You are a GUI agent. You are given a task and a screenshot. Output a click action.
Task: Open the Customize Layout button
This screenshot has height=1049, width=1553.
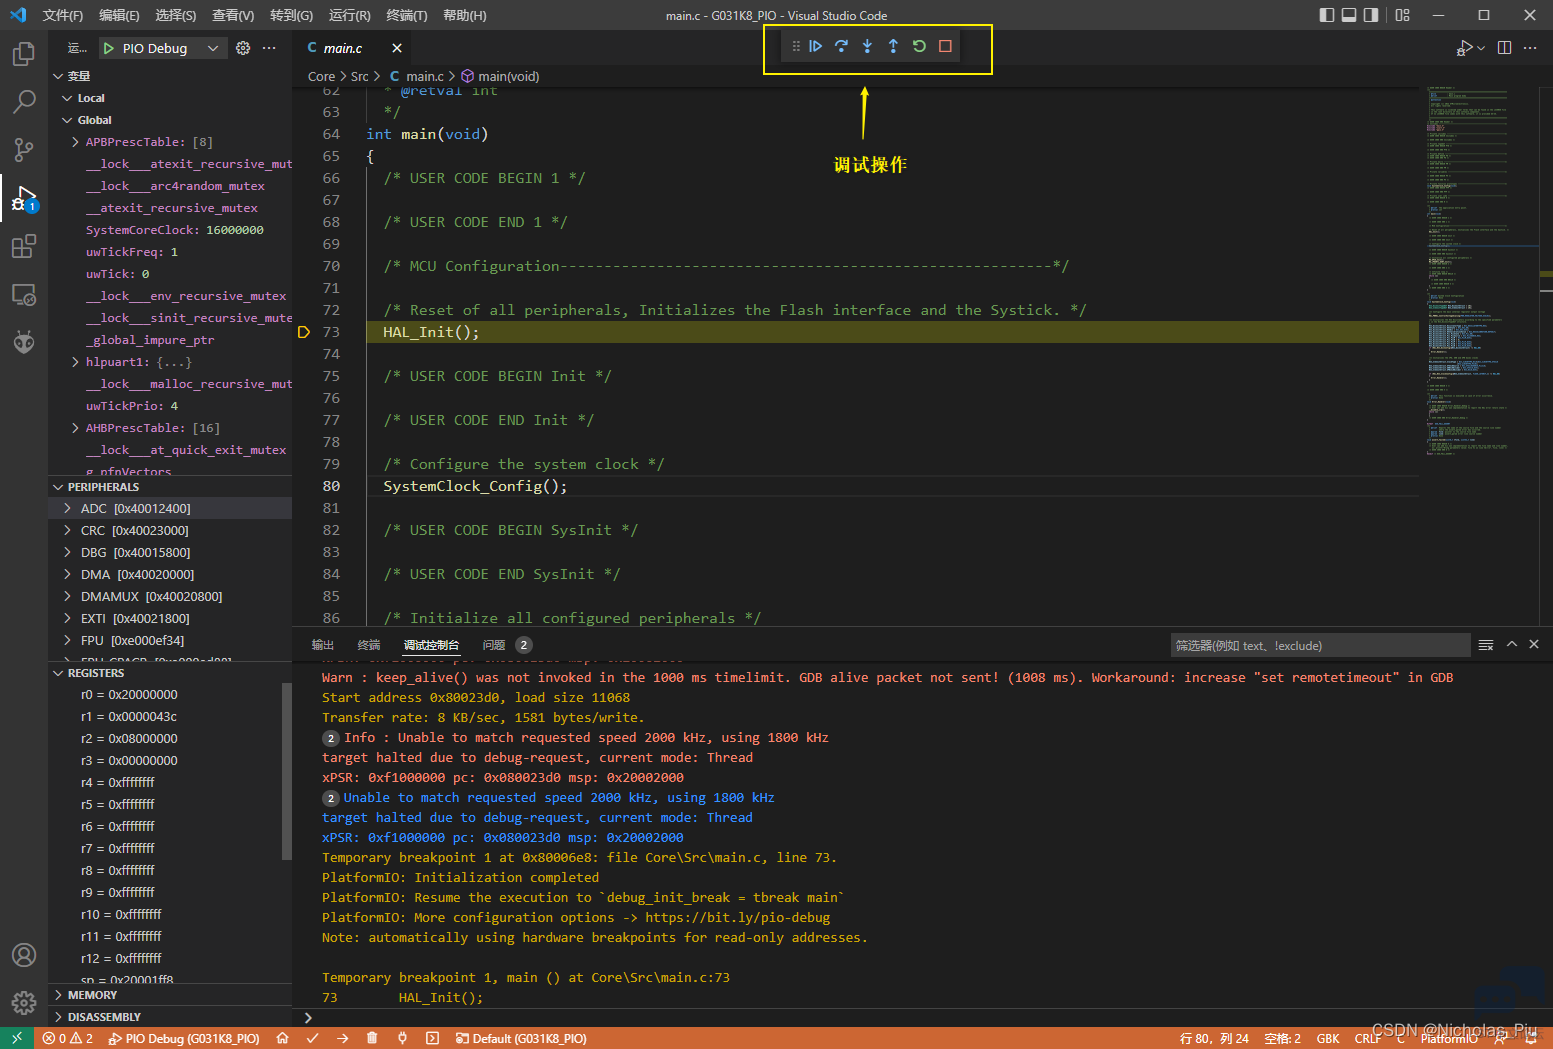(1402, 15)
